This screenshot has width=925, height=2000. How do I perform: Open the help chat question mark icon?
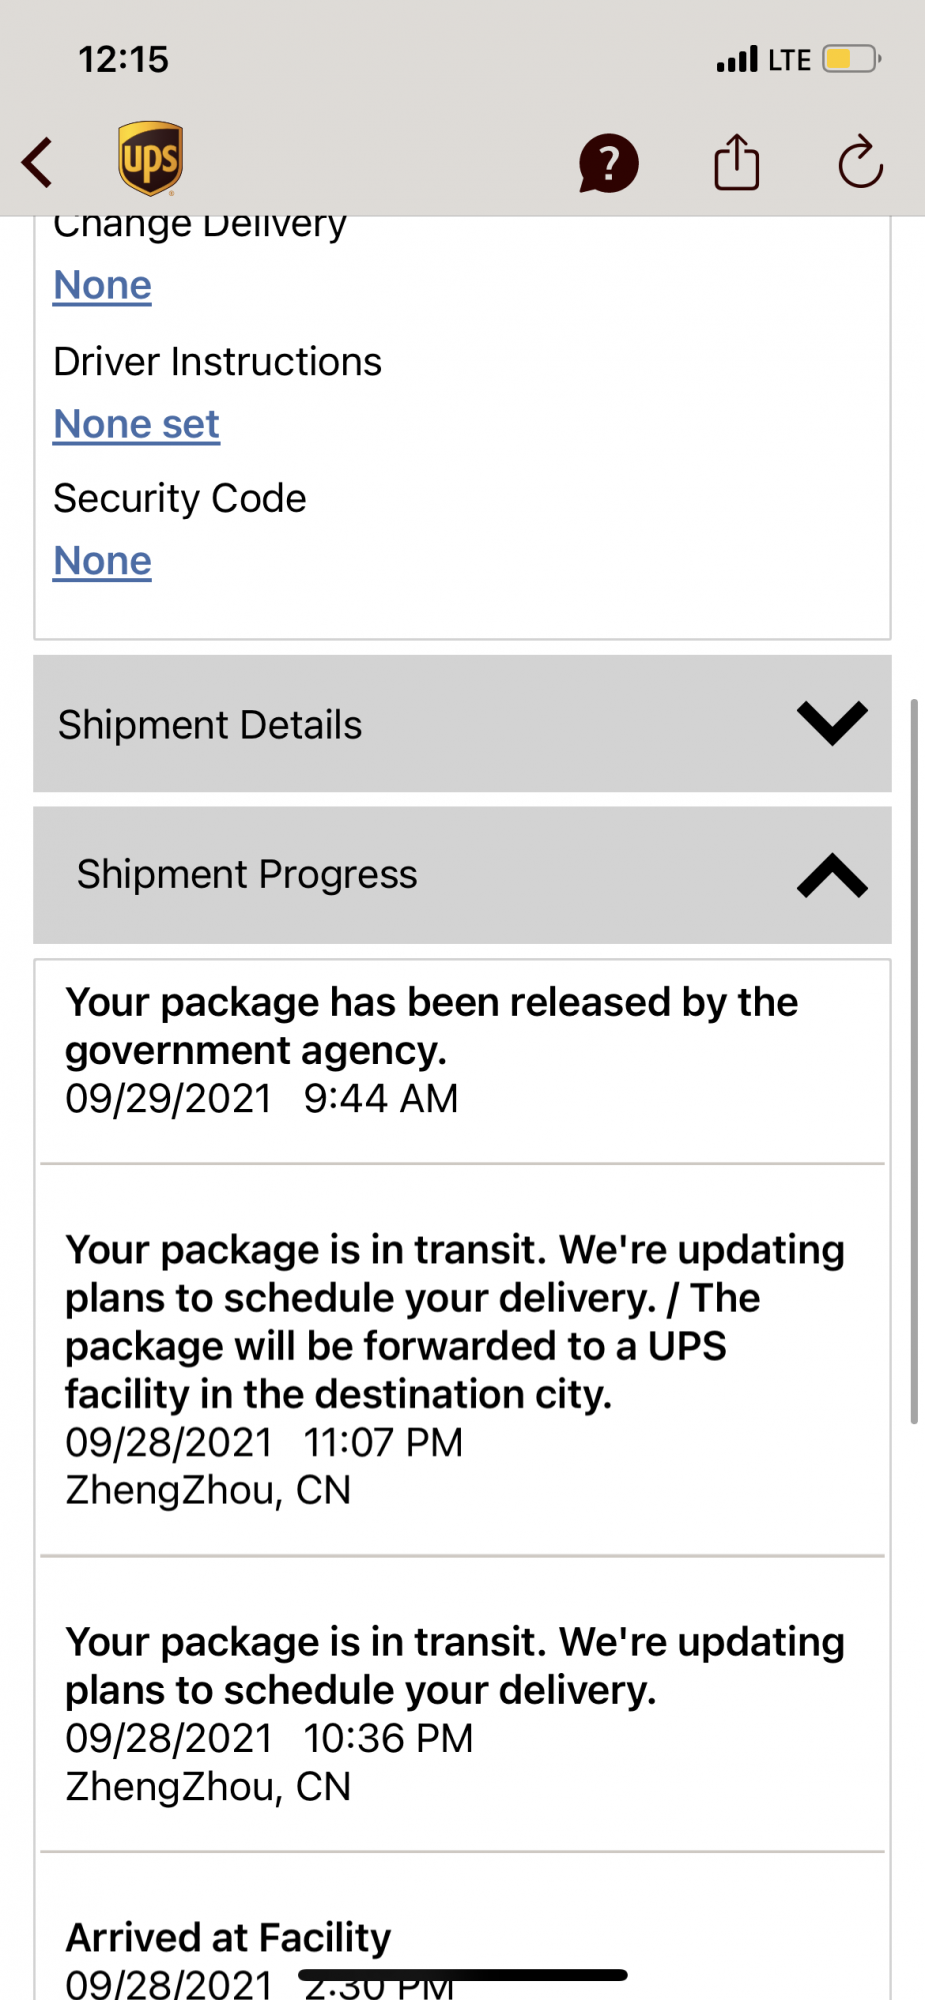608,163
